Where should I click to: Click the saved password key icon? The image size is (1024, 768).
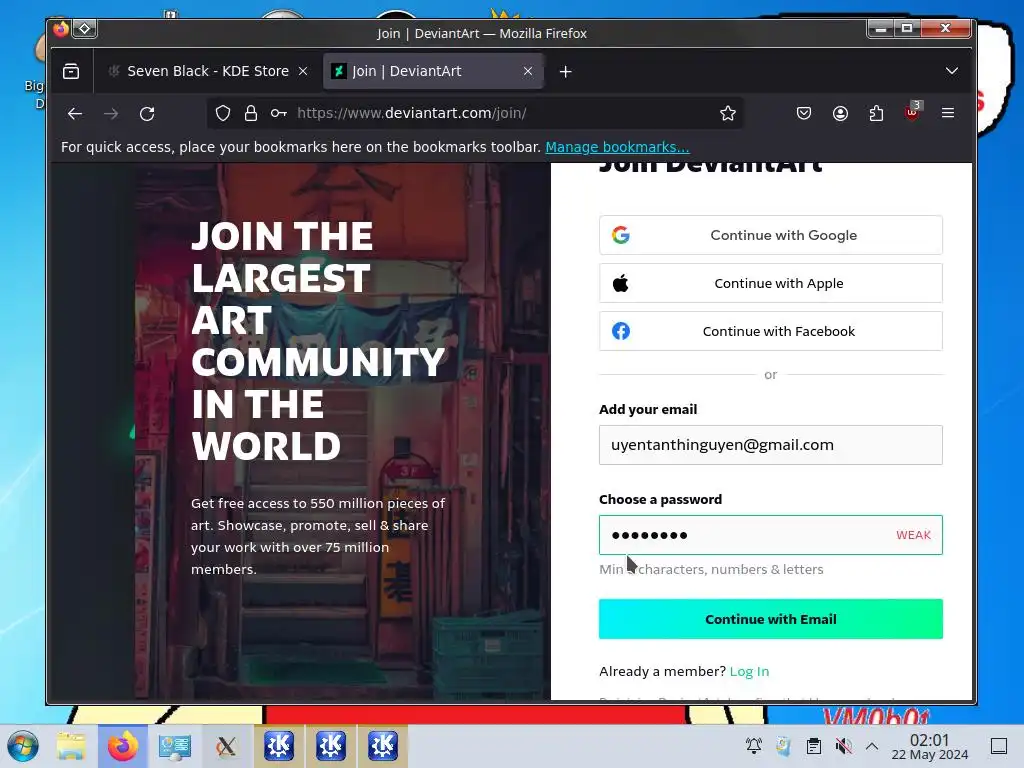(279, 114)
